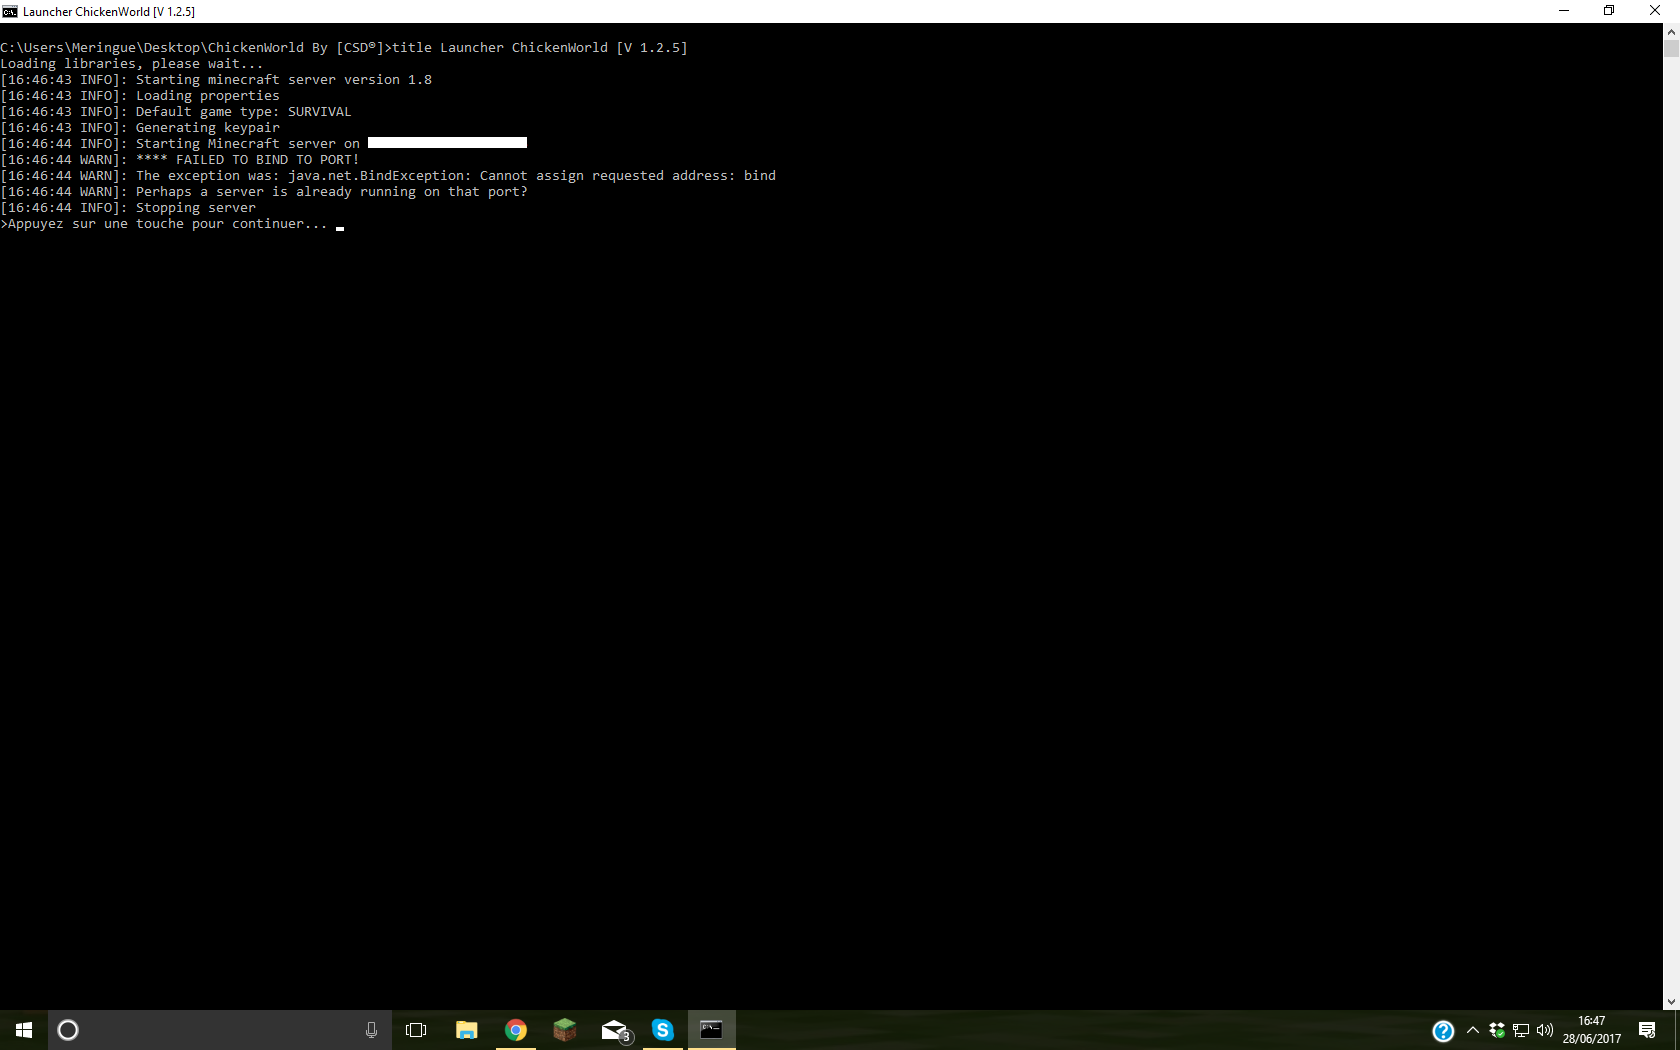
Task: Open network connection tray icon
Action: (1521, 1030)
